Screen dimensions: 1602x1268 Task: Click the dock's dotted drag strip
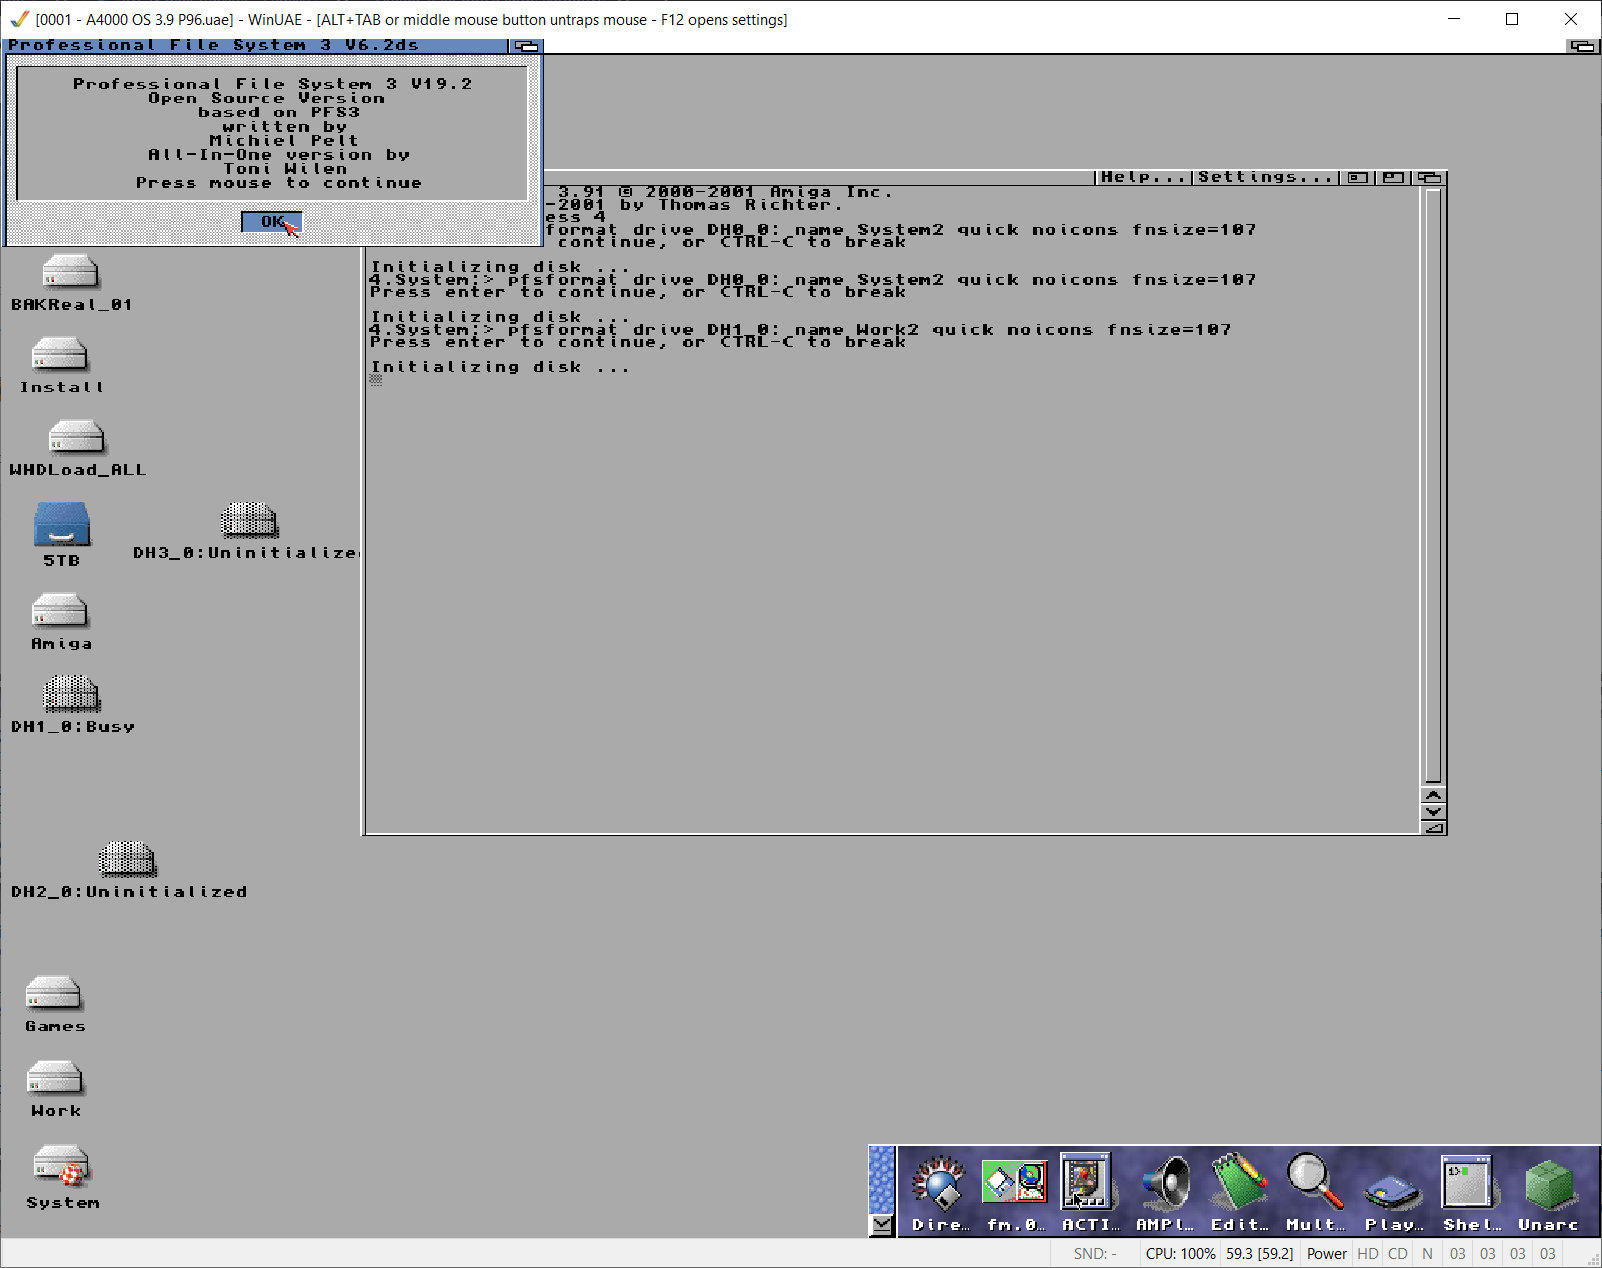881,1180
